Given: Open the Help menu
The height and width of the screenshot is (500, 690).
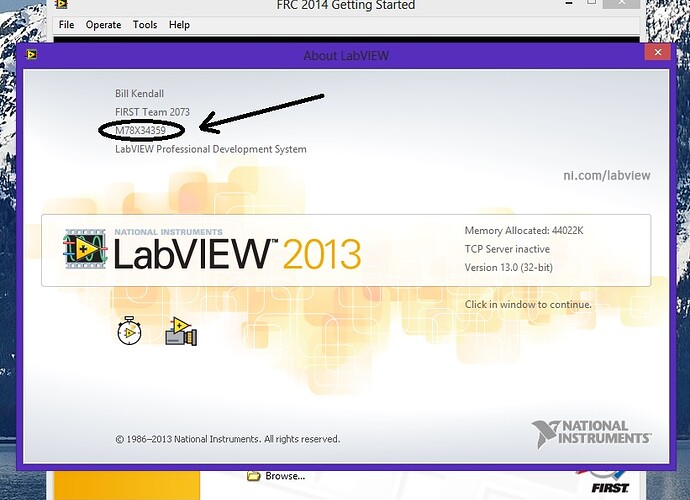Looking at the screenshot, I should coord(179,25).
